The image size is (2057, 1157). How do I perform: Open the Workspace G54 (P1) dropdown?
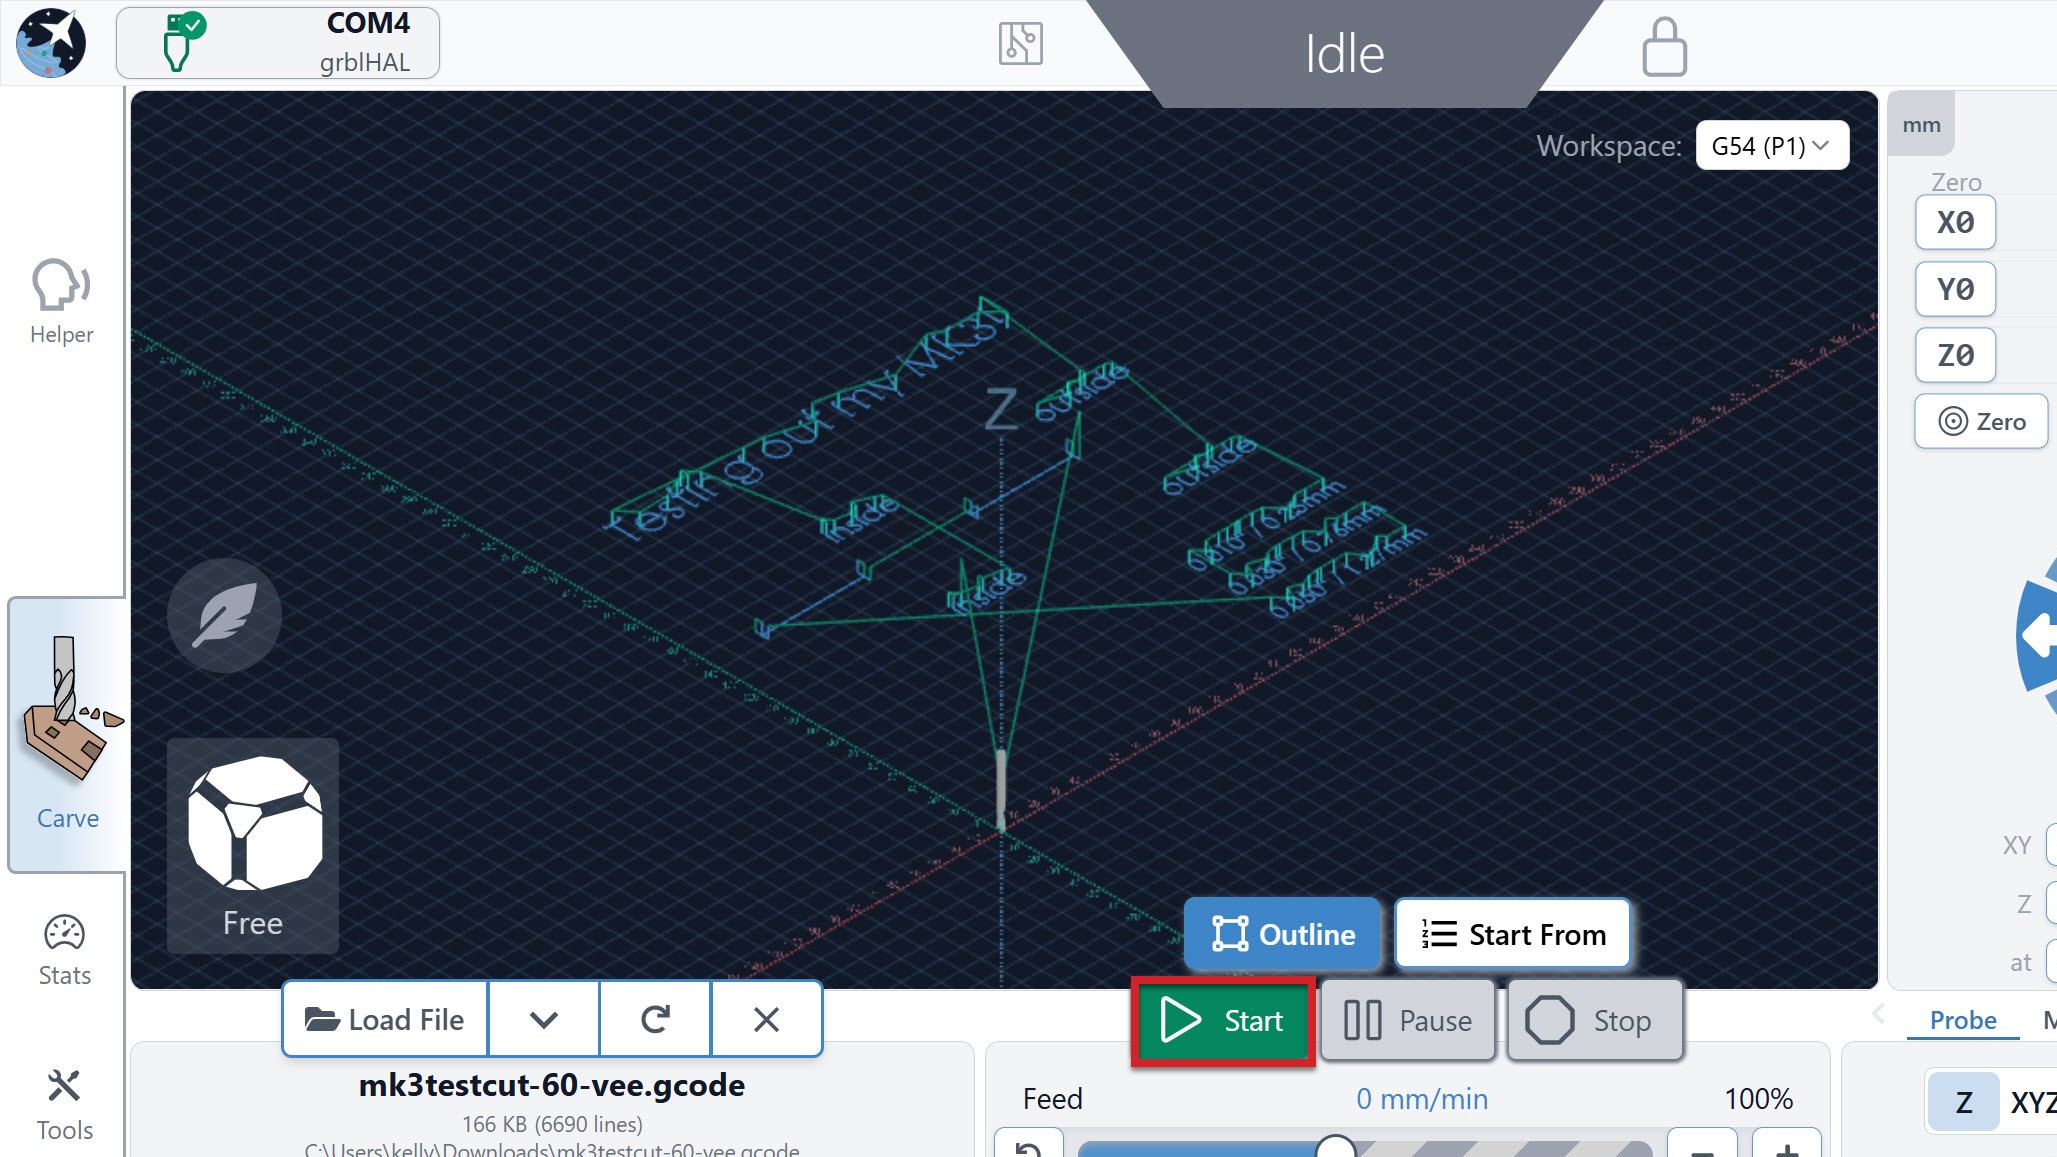point(1772,146)
